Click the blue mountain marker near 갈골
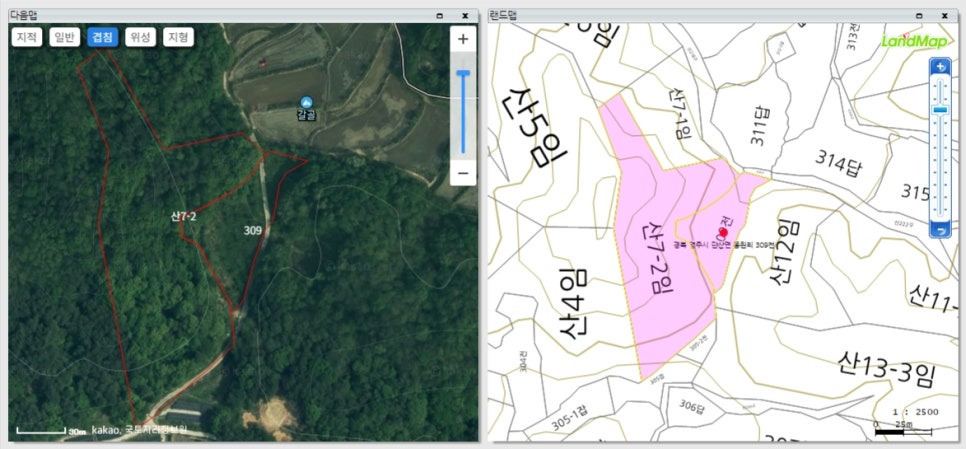The image size is (966, 449). coord(306,102)
